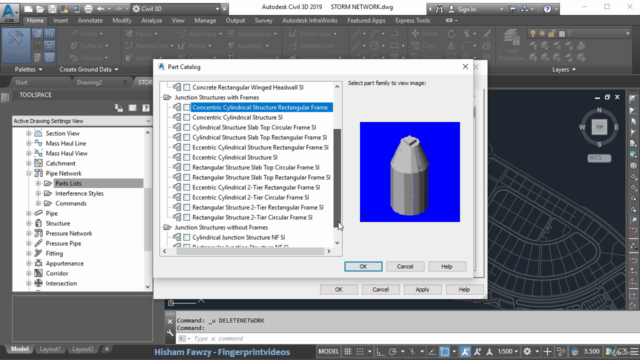Click the Plot/Print icon in quick access toolbar

click(88, 9)
